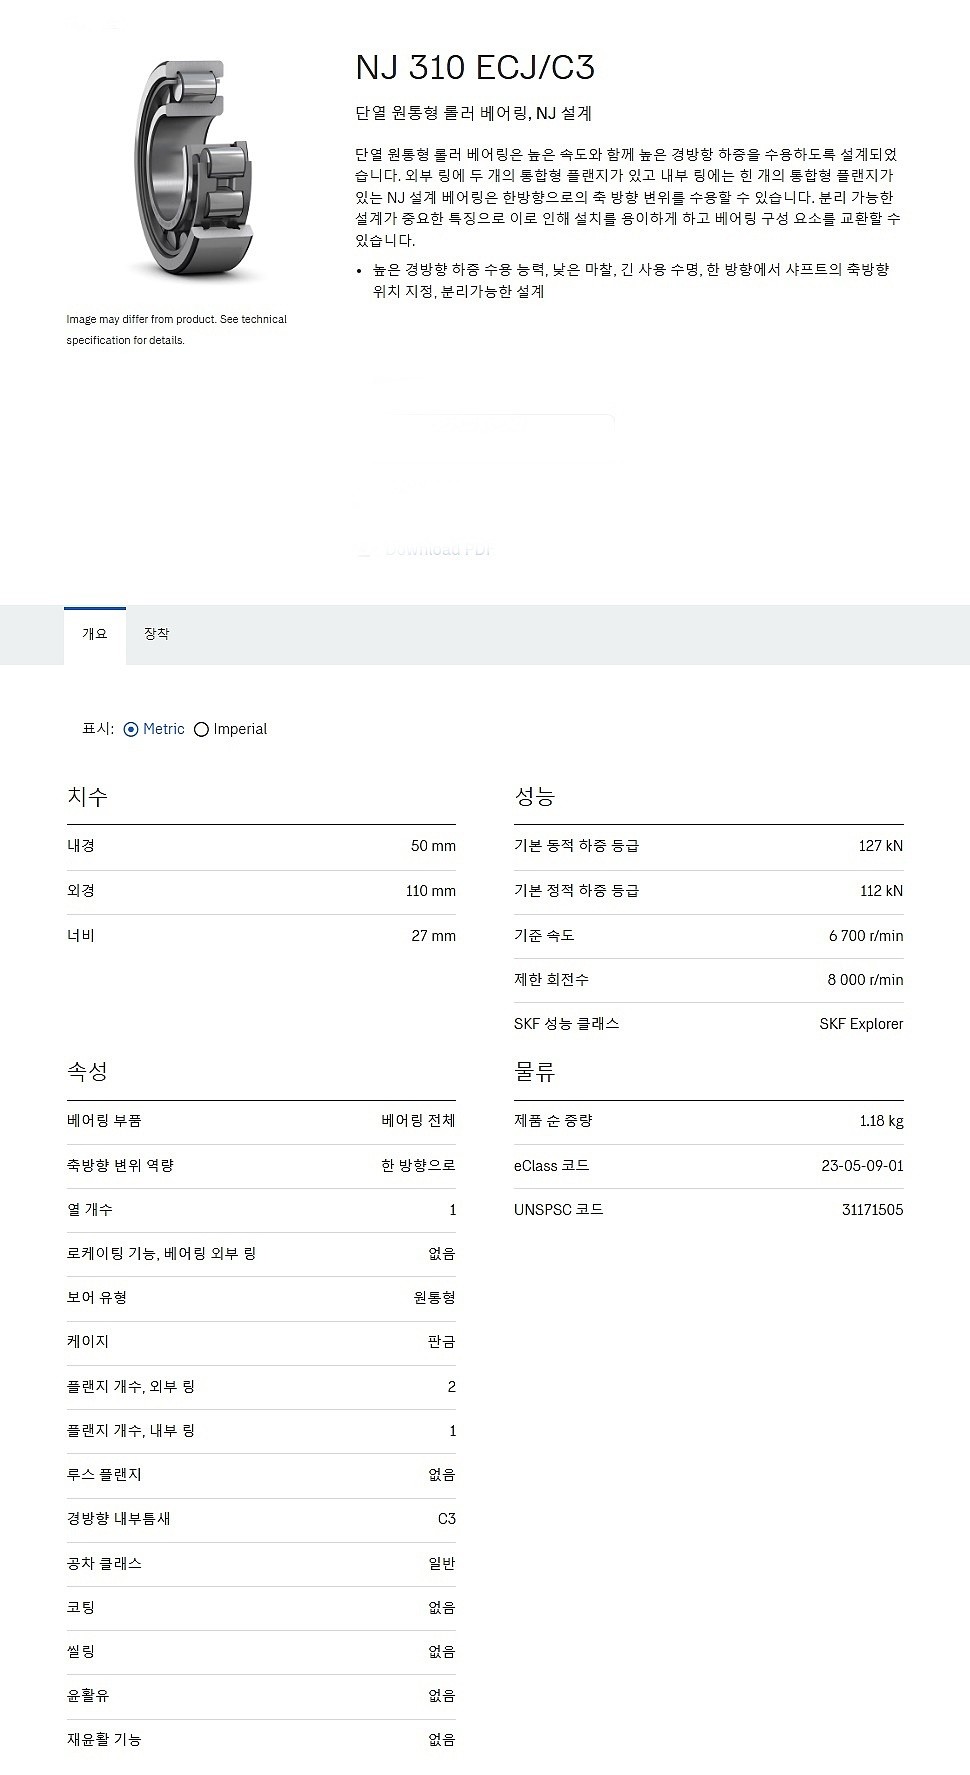Click the 윤활유 row label
970x1775 pixels.
pyautogui.click(x=88, y=1696)
